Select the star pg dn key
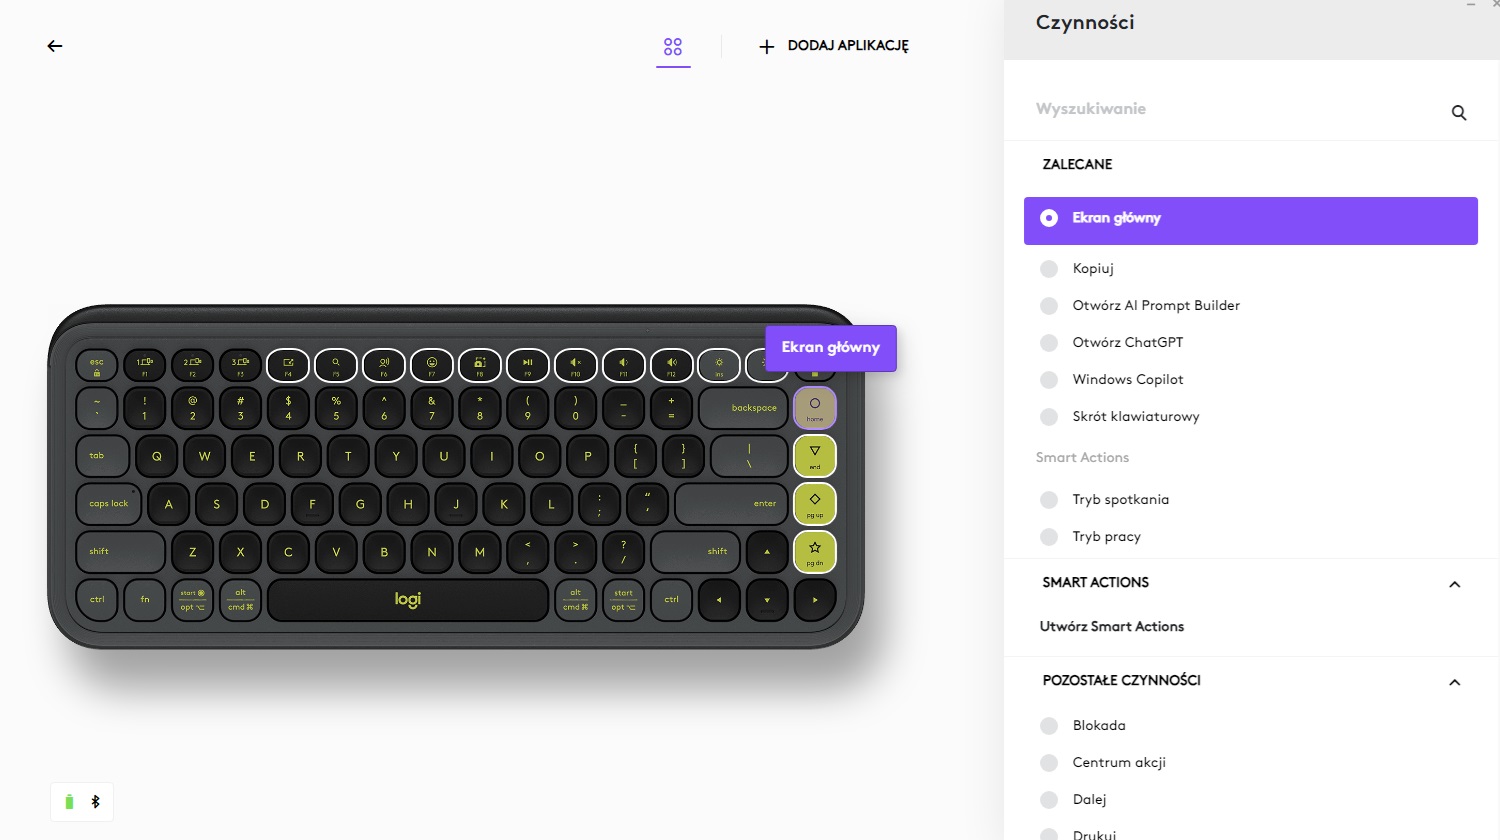Viewport: 1500px width, 840px height. point(815,552)
